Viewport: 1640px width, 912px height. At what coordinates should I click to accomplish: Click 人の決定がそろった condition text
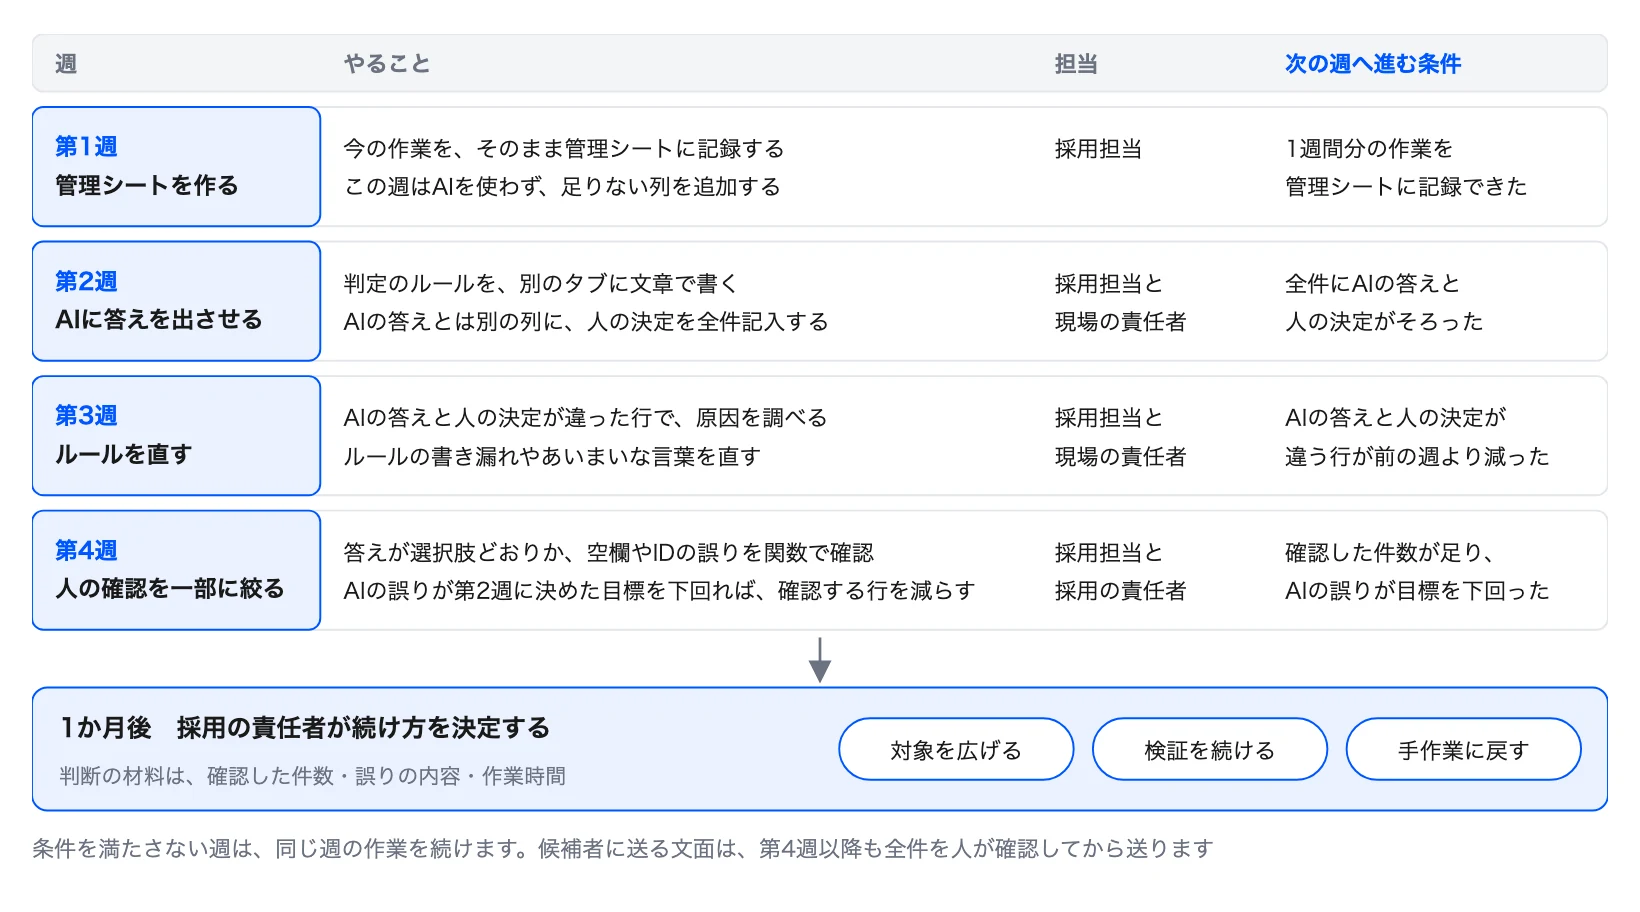[1384, 322]
